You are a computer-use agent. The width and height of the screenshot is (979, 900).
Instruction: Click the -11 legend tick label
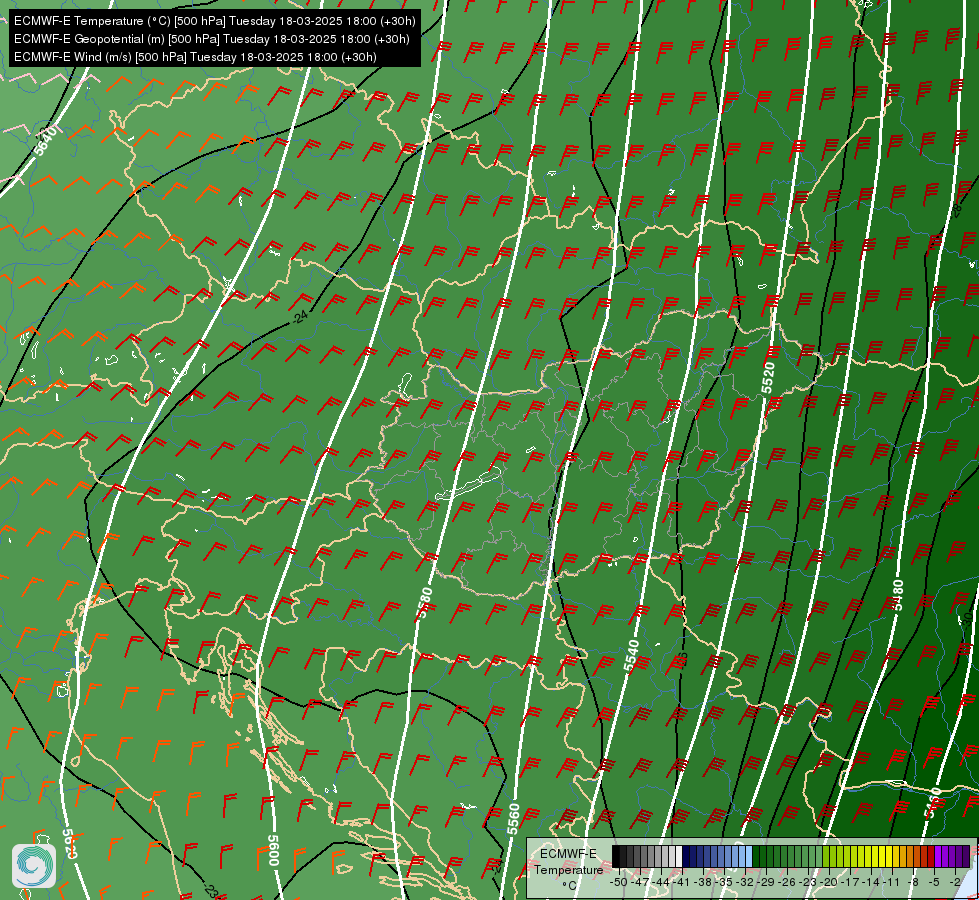click(x=891, y=882)
